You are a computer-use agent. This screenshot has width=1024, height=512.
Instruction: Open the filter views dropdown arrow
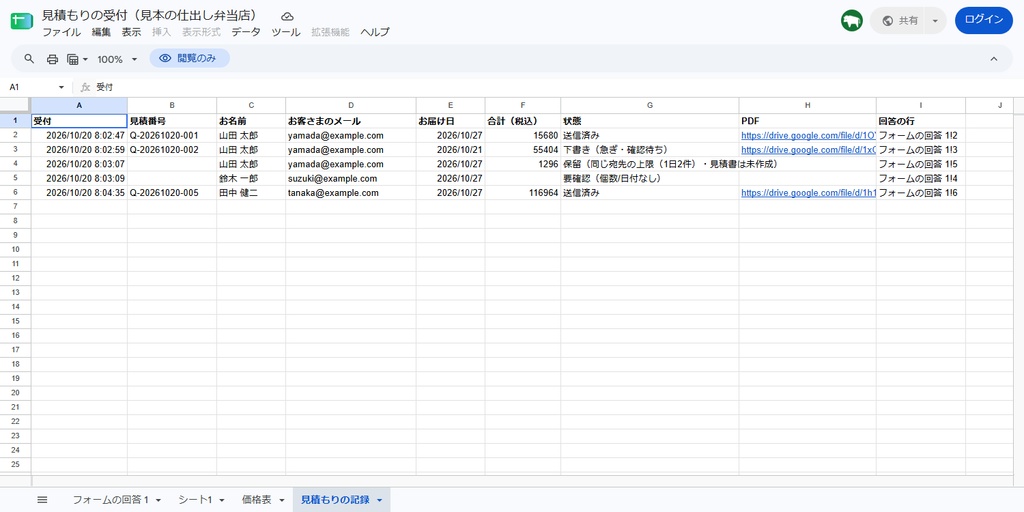(x=86, y=59)
